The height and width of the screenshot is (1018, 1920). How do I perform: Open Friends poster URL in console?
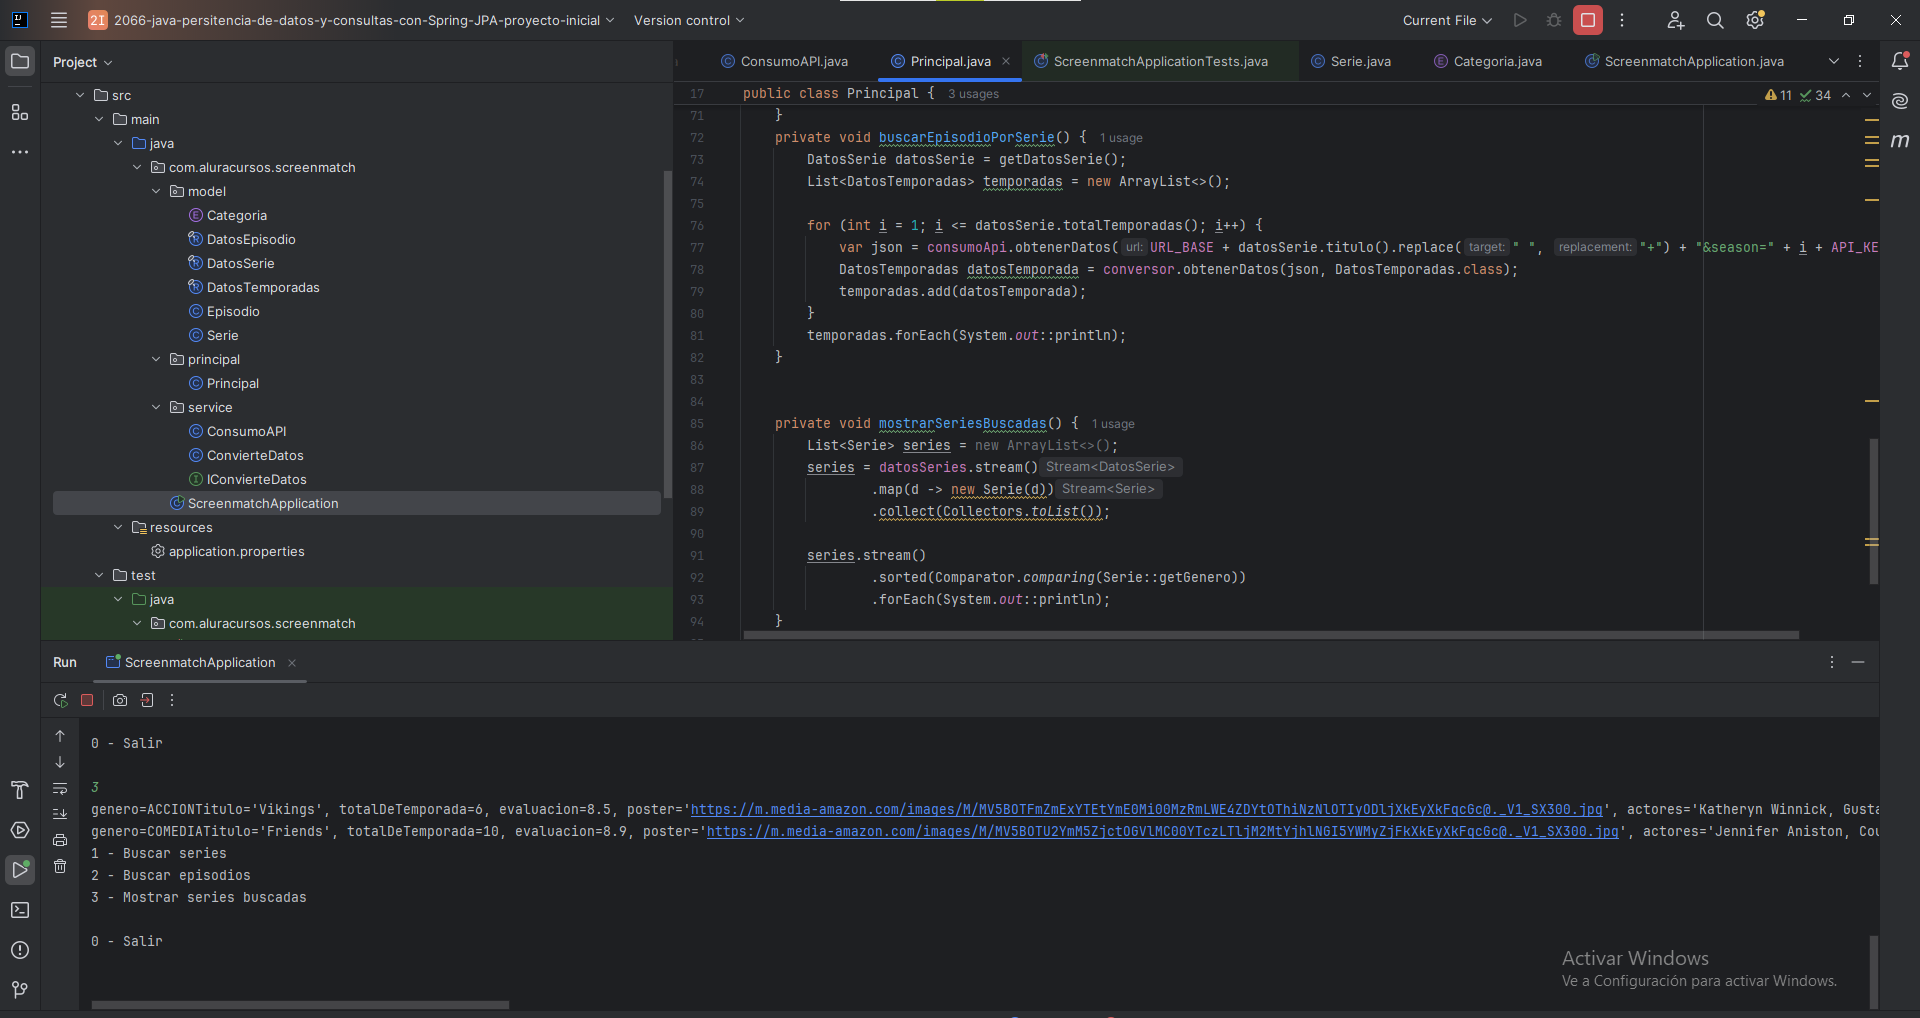pyautogui.click(x=1162, y=831)
